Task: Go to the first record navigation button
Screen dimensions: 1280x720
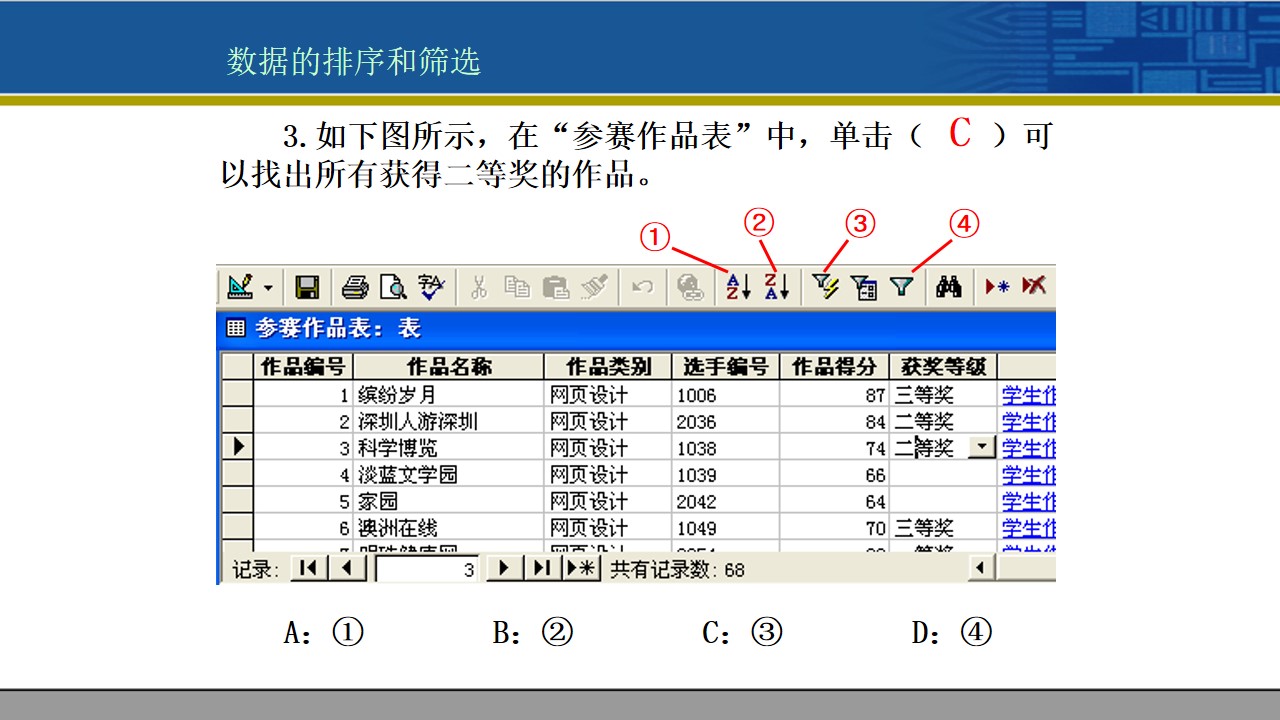Action: click(x=309, y=568)
